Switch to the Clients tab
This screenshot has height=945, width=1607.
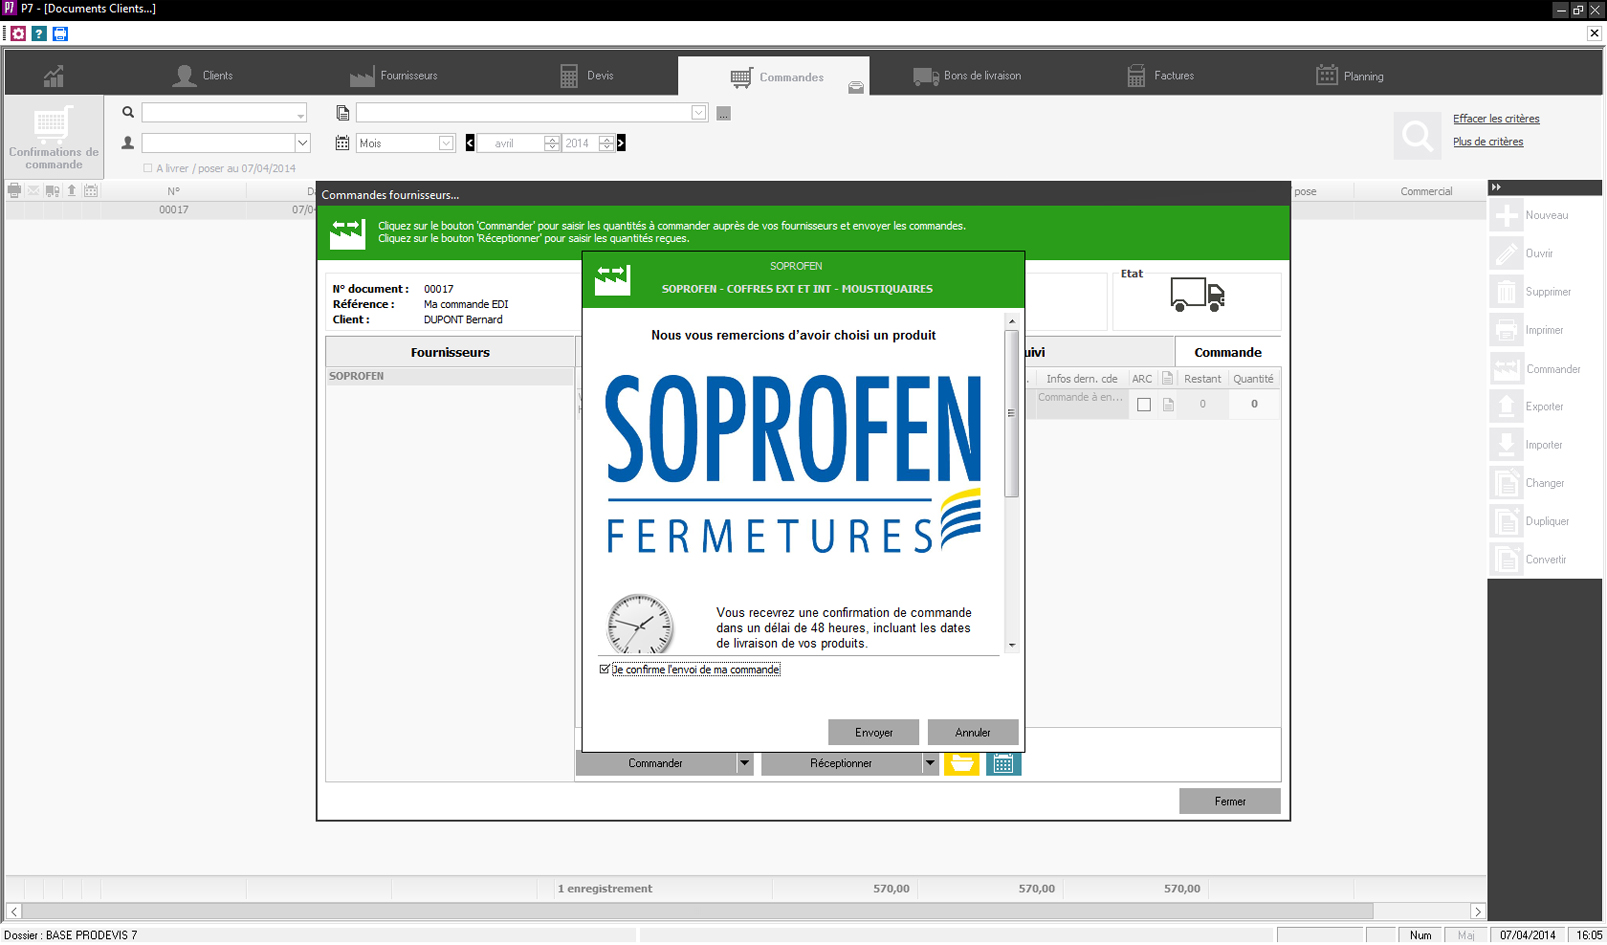203,76
